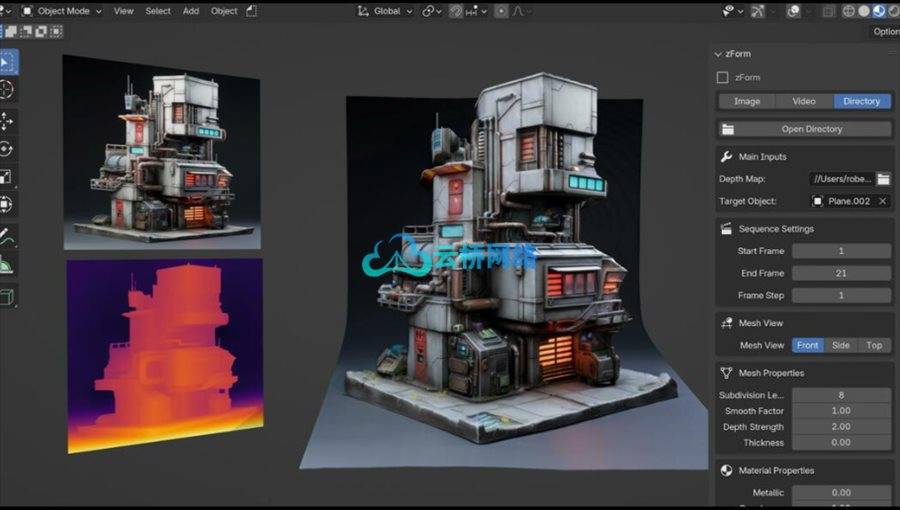Screen dimensions: 900x510
Task: Click the proportional falloff curve icon
Action: (518, 11)
